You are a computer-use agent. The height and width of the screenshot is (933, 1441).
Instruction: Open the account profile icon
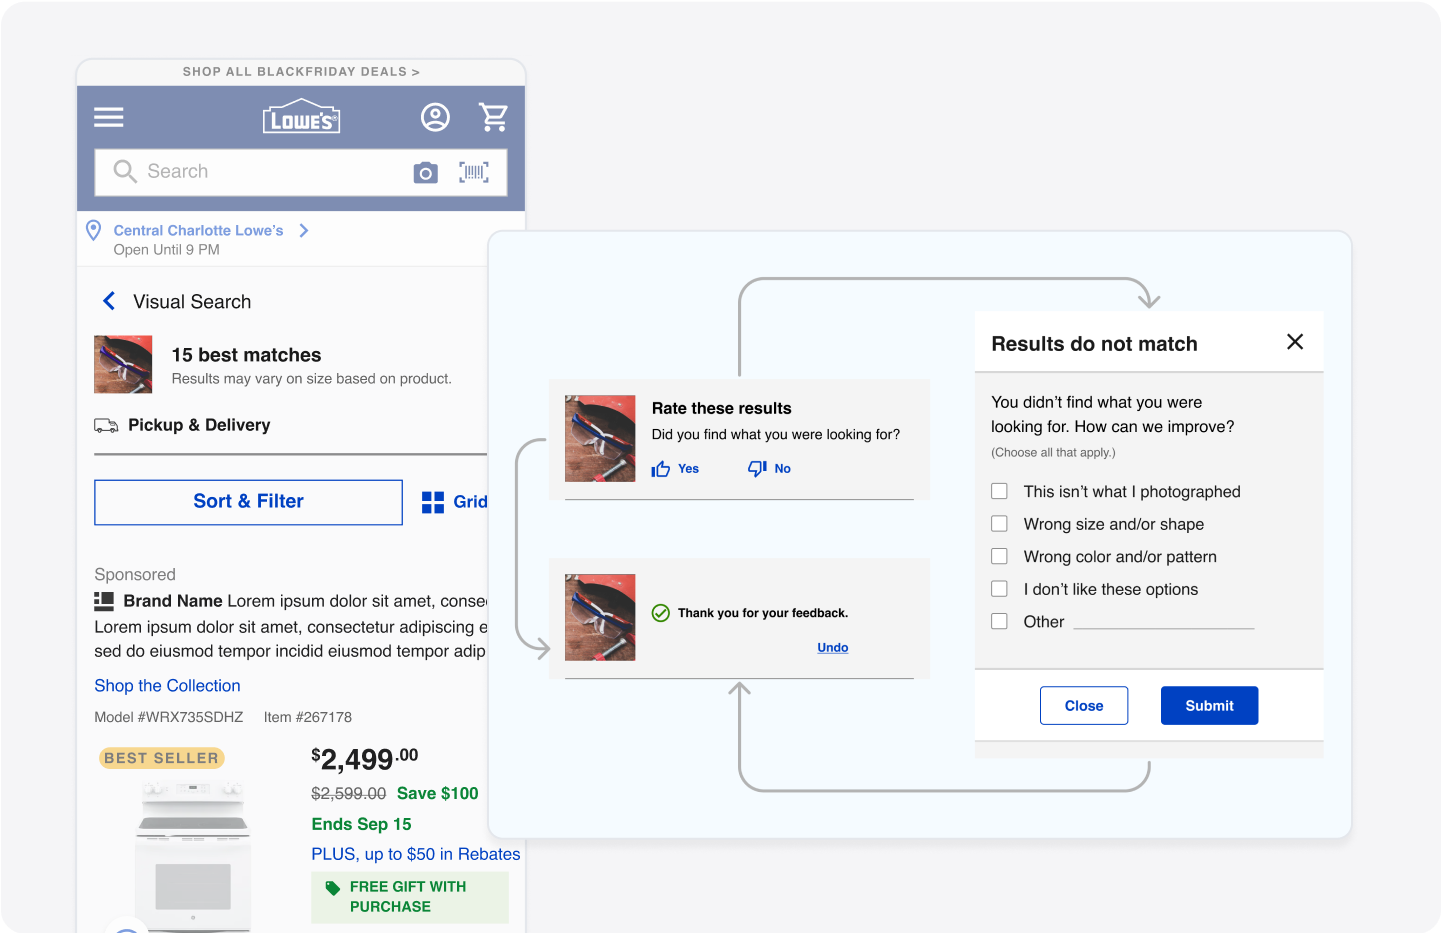435,118
